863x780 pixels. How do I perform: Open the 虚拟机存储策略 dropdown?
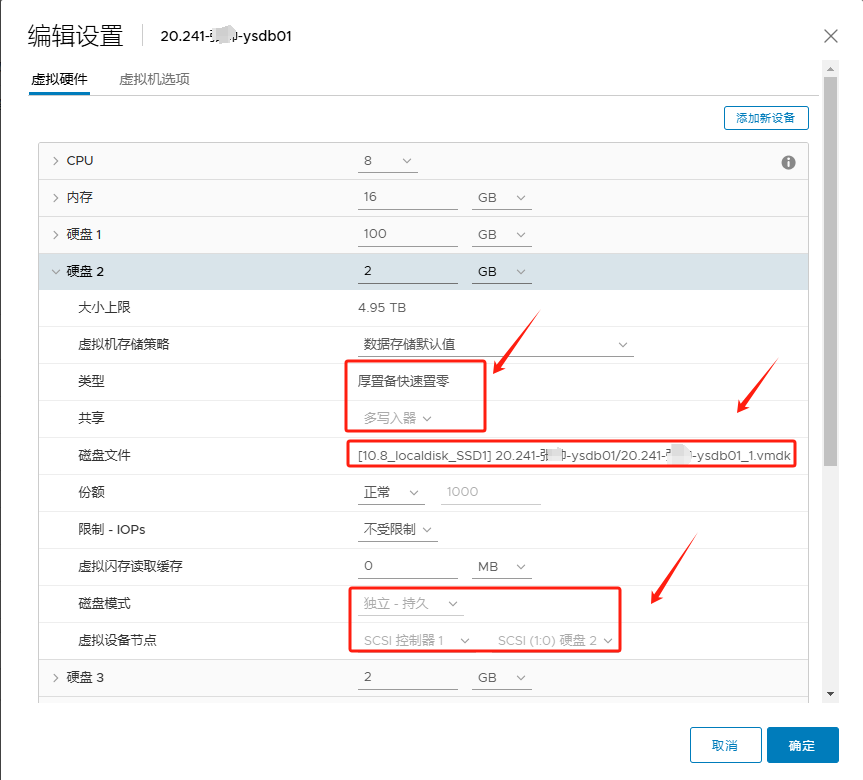495,345
